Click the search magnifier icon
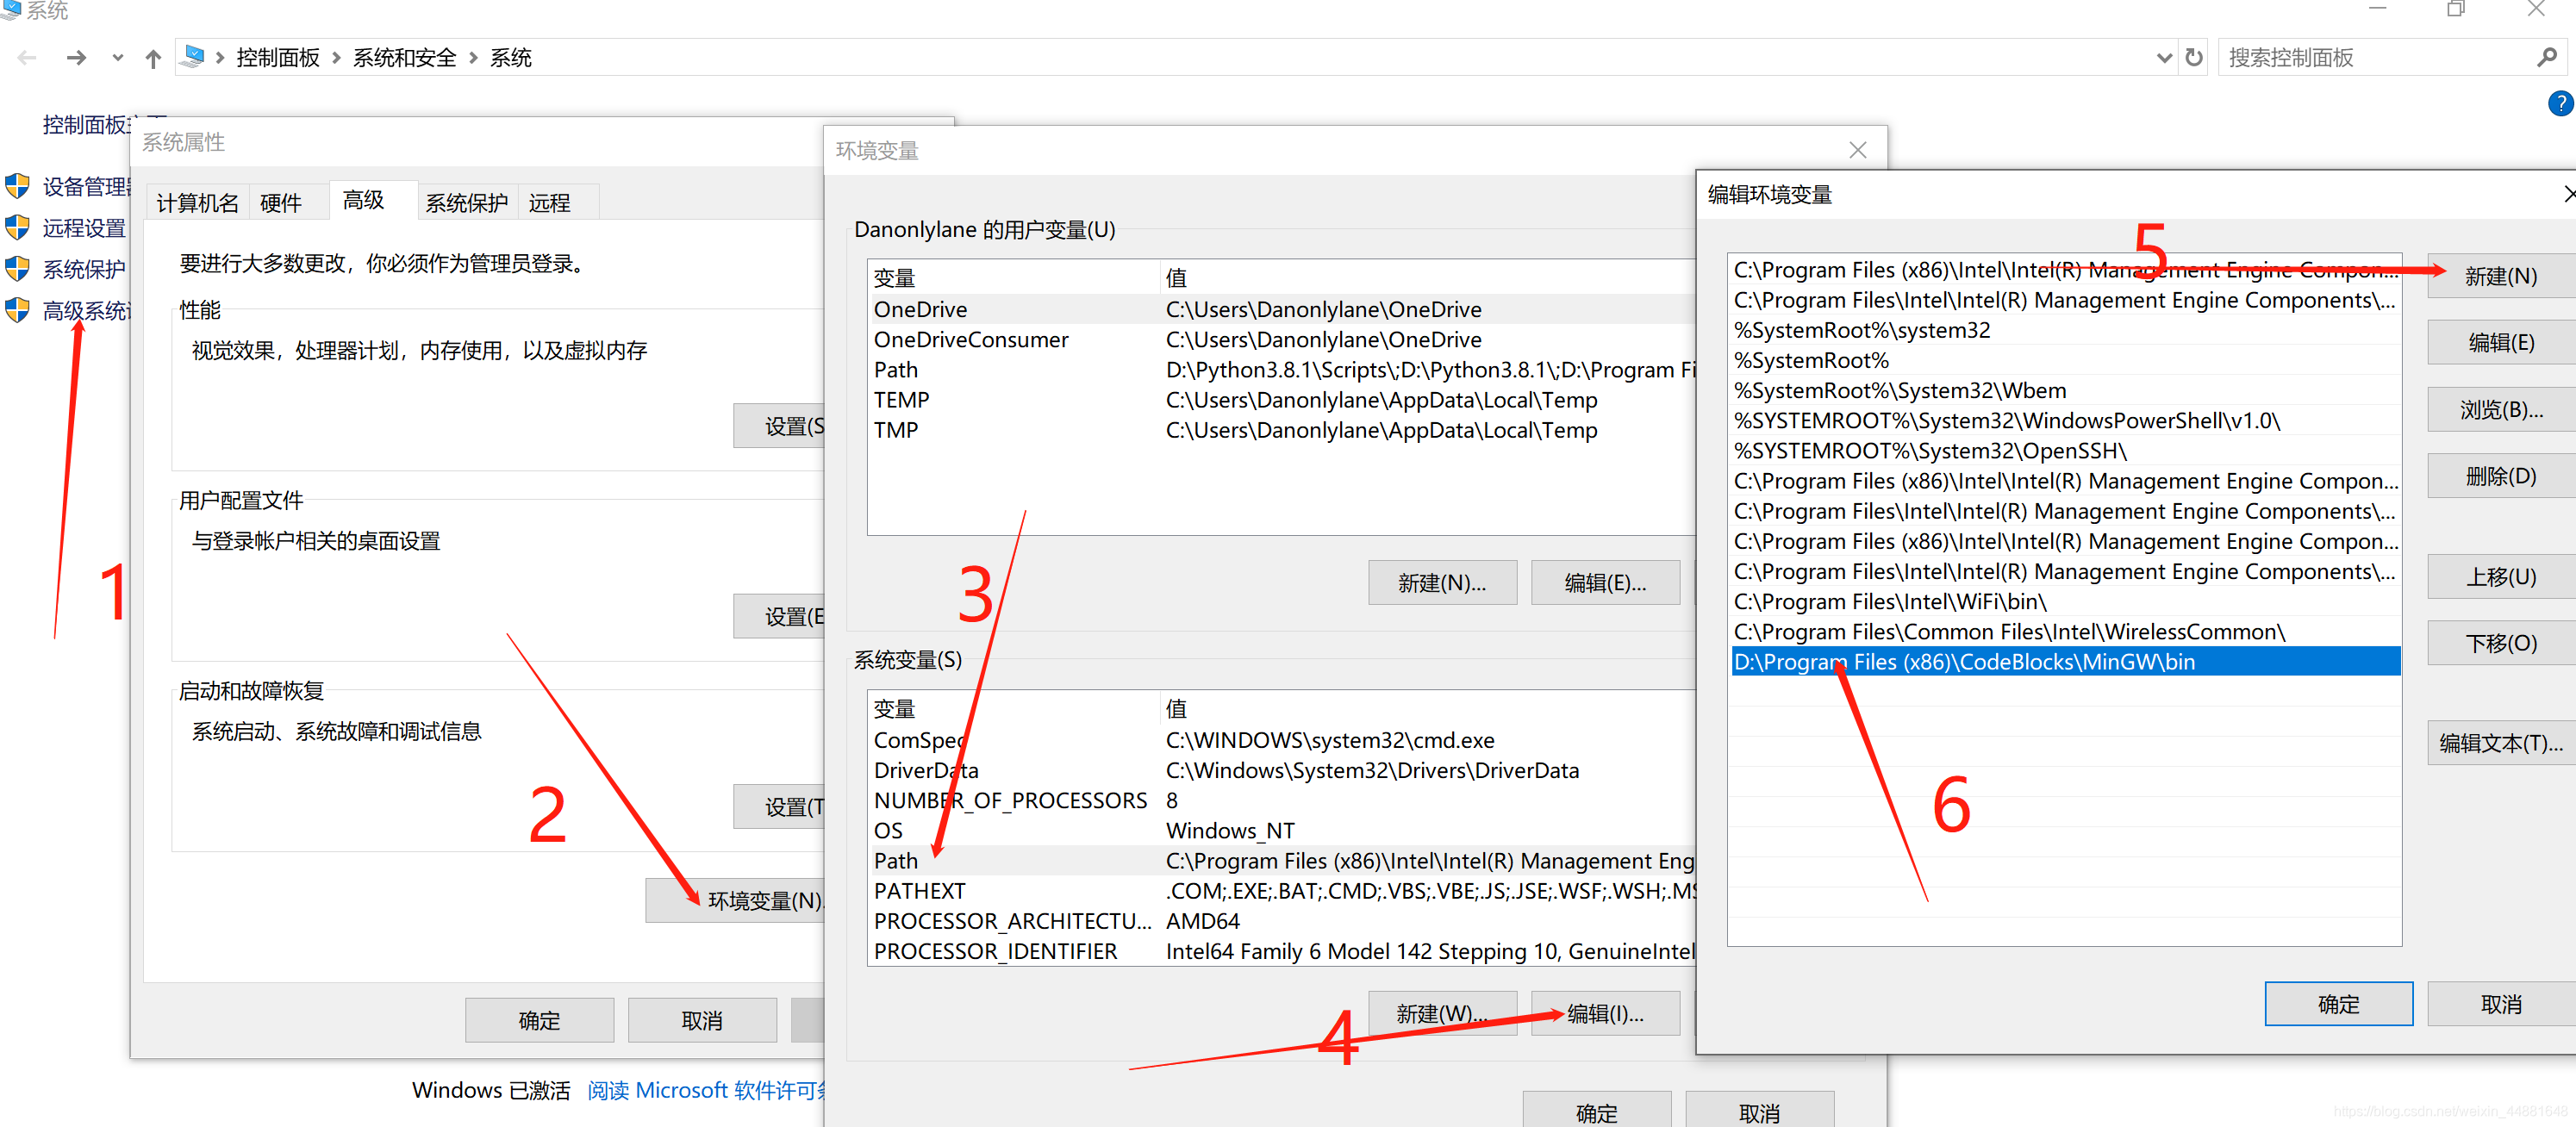The height and width of the screenshot is (1127, 2576). [x=2547, y=58]
